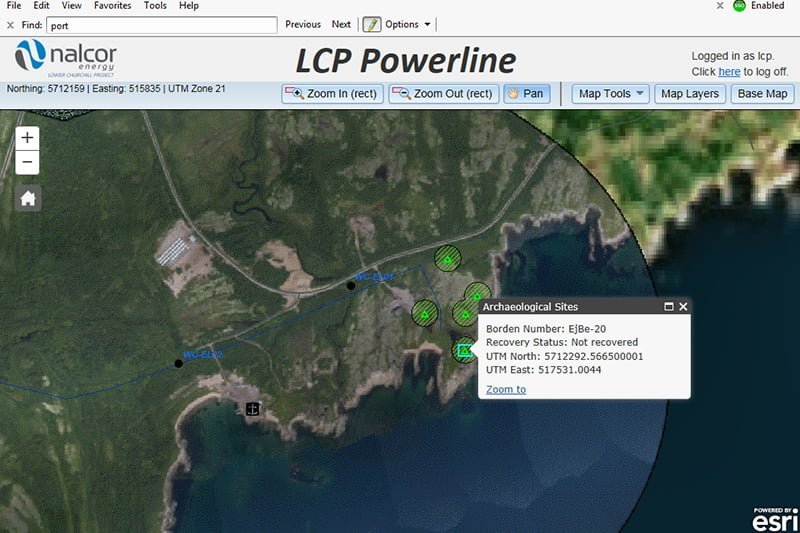
Task: Maximize the Archaeological Sites popup
Action: (669, 307)
